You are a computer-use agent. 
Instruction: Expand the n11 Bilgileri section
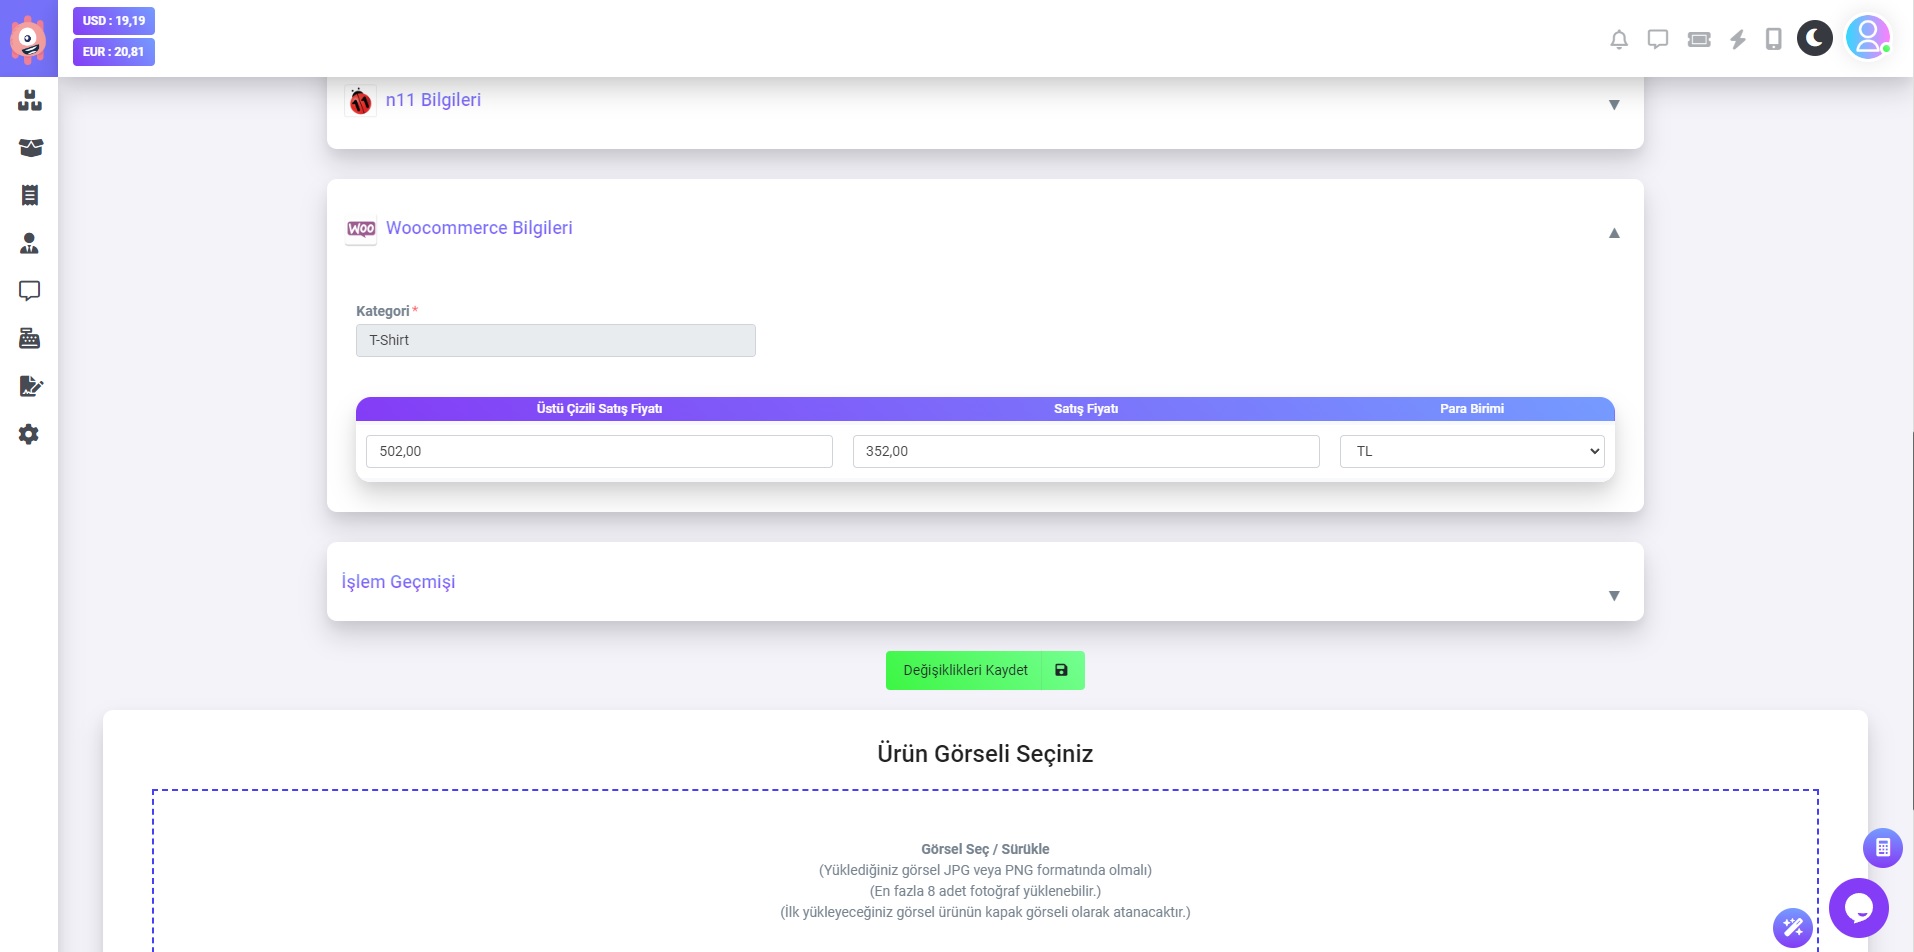point(1613,105)
